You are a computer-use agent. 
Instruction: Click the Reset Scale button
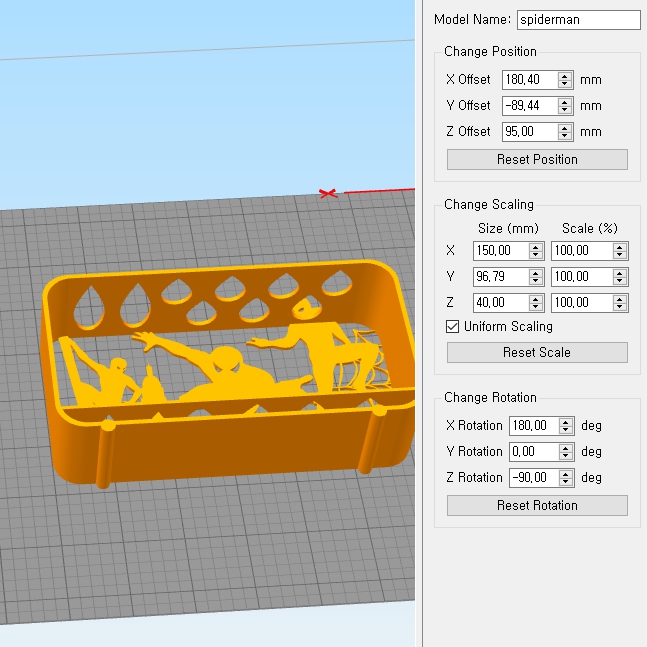tap(537, 352)
